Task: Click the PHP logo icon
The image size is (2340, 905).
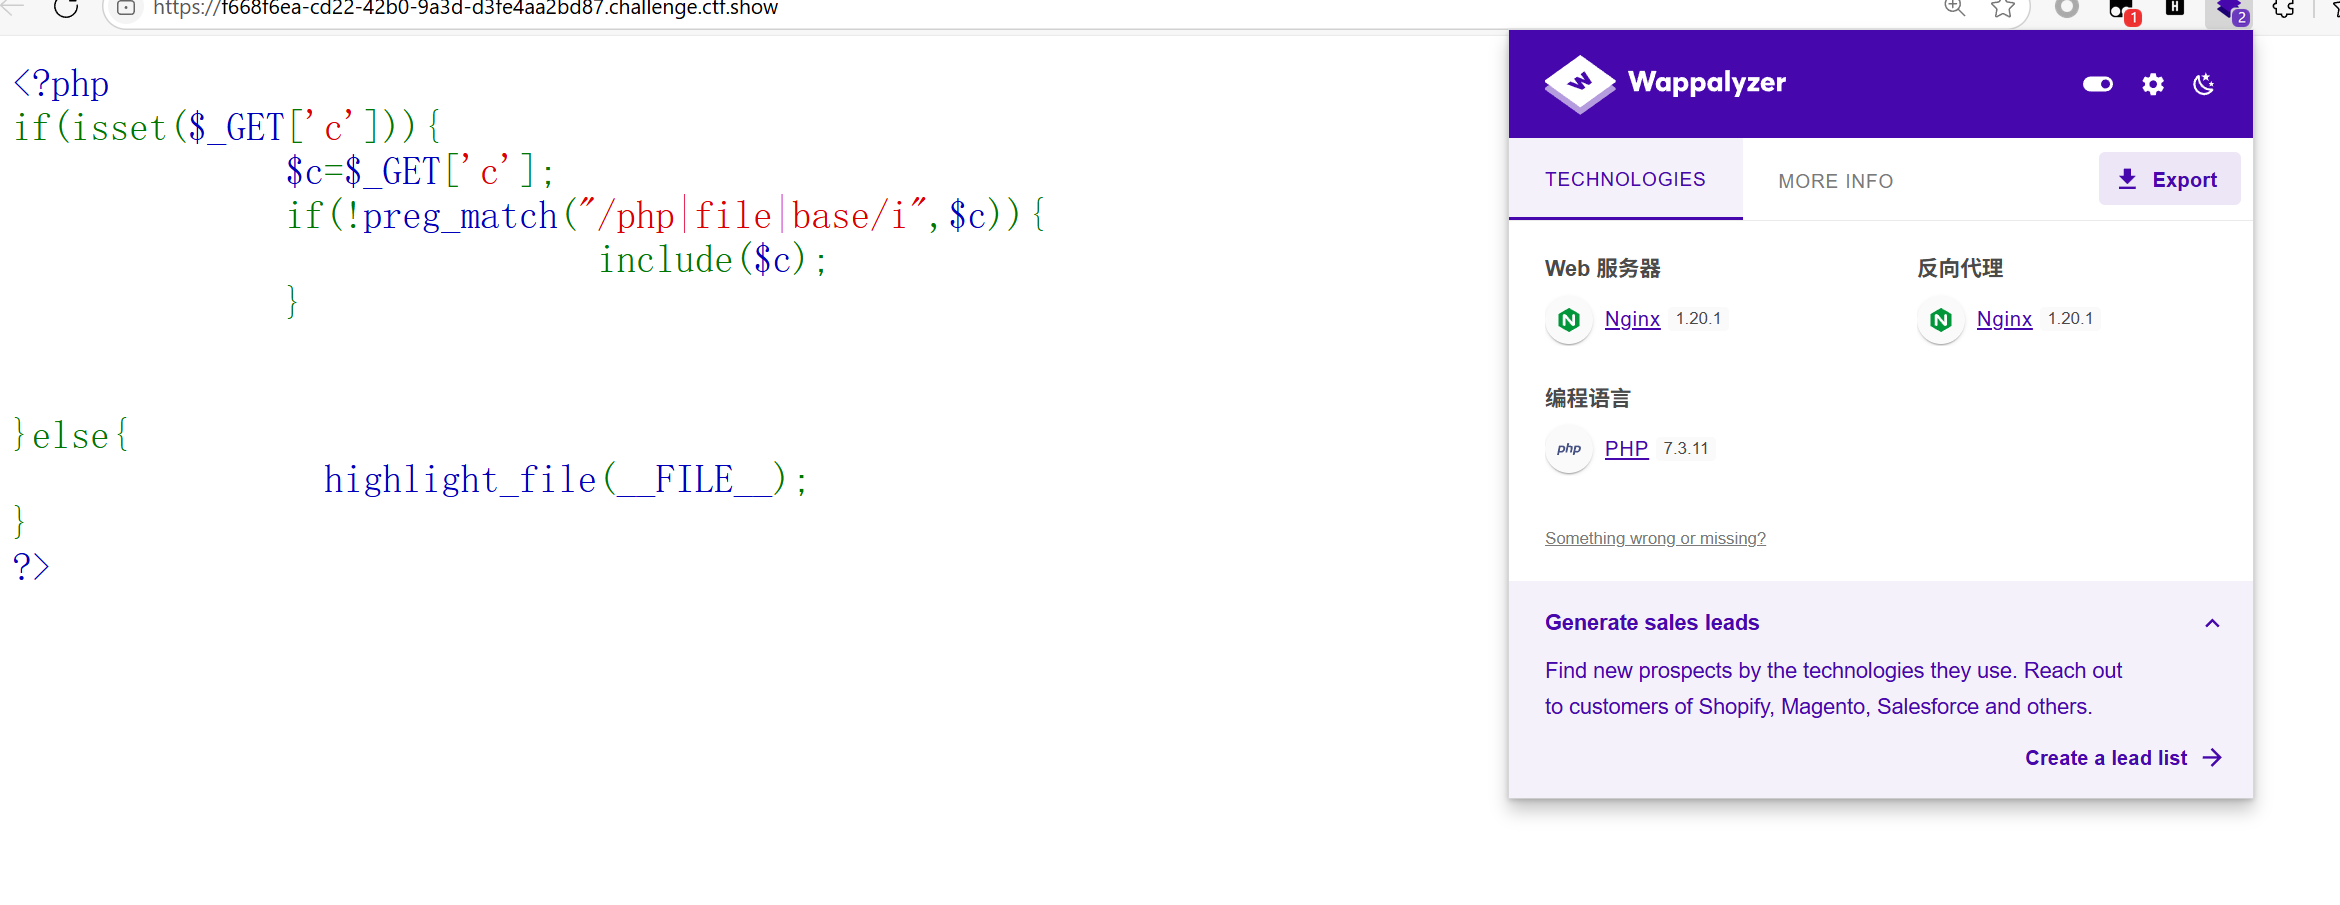Action: 1569,449
